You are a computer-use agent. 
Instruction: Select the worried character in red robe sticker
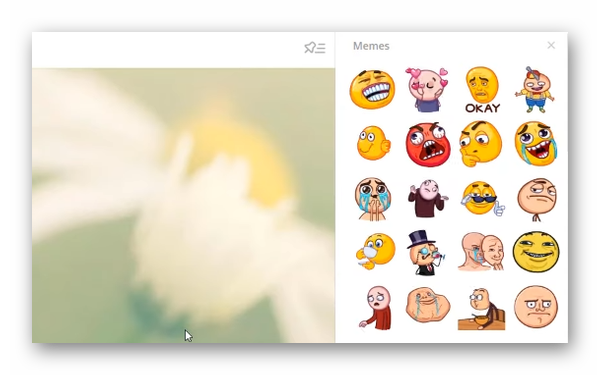[x=376, y=308]
